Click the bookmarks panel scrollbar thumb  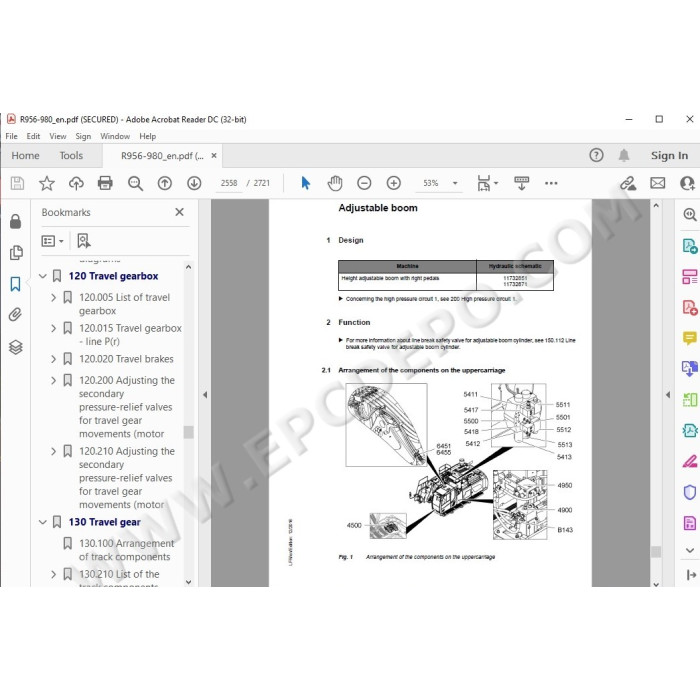click(188, 432)
